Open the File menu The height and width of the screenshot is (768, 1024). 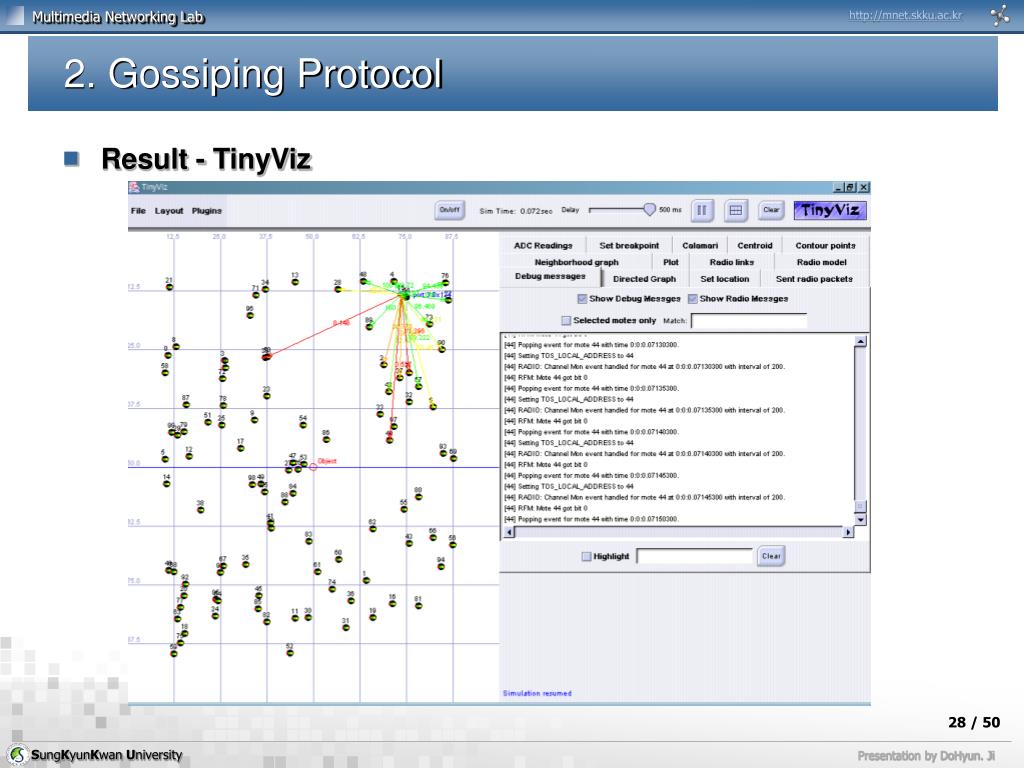tap(138, 211)
